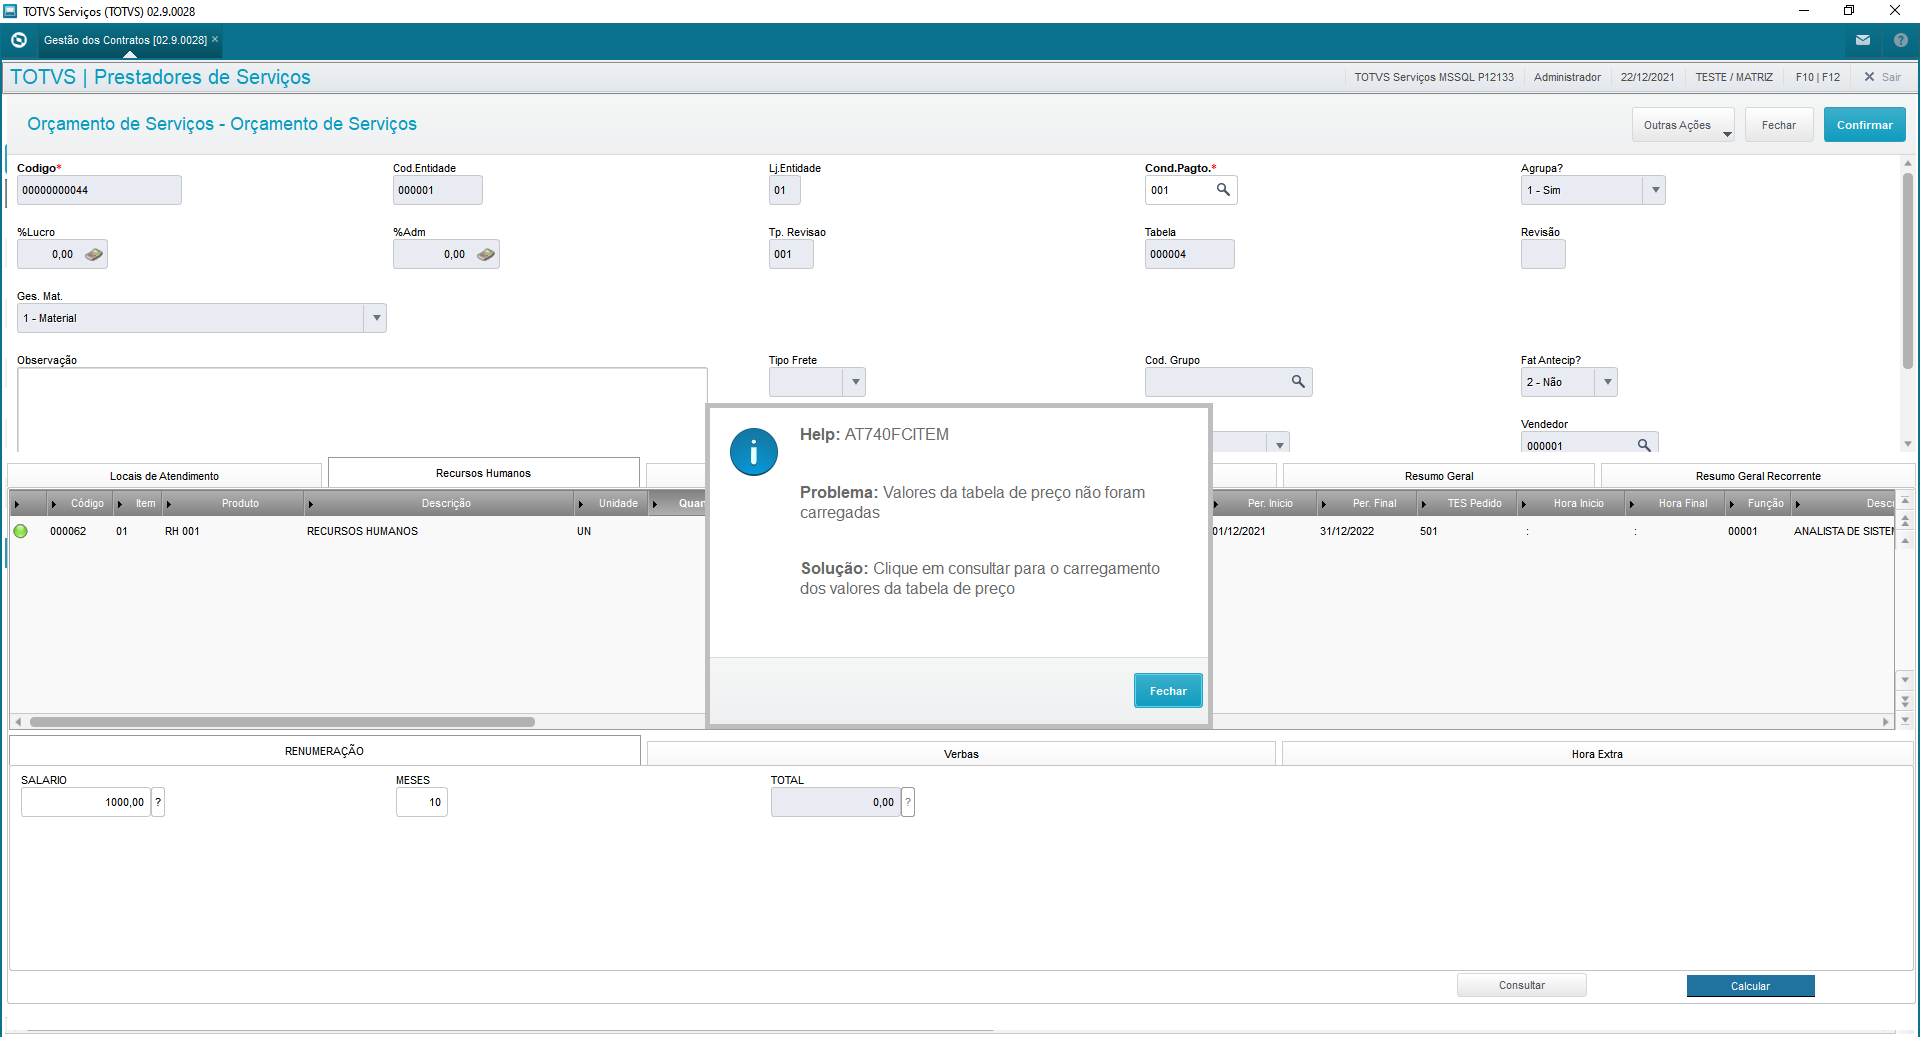Click cell 'ANALISTA DE SISTE' in grid
Screen dimensions: 1920x1037
pyautogui.click(x=1842, y=531)
